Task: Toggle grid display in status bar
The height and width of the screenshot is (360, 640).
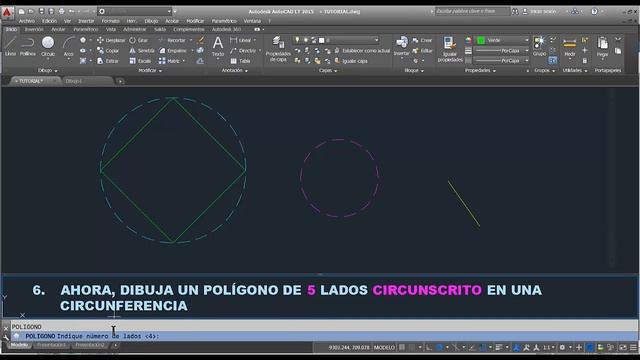Action: (402, 348)
